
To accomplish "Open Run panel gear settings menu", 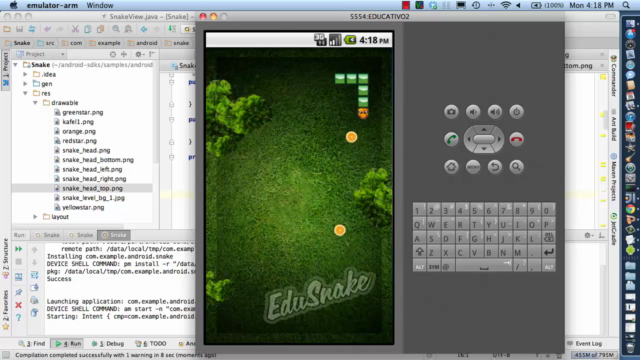I will (x=588, y=235).
